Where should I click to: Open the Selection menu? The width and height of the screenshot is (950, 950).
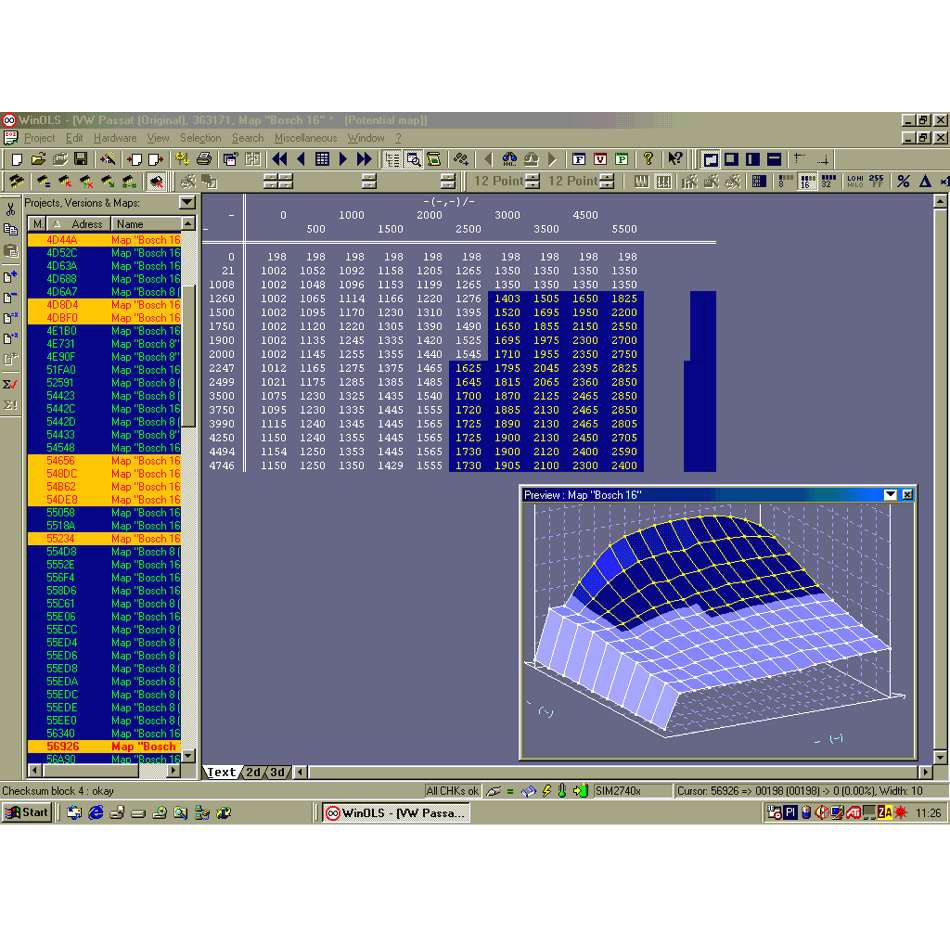pyautogui.click(x=200, y=138)
